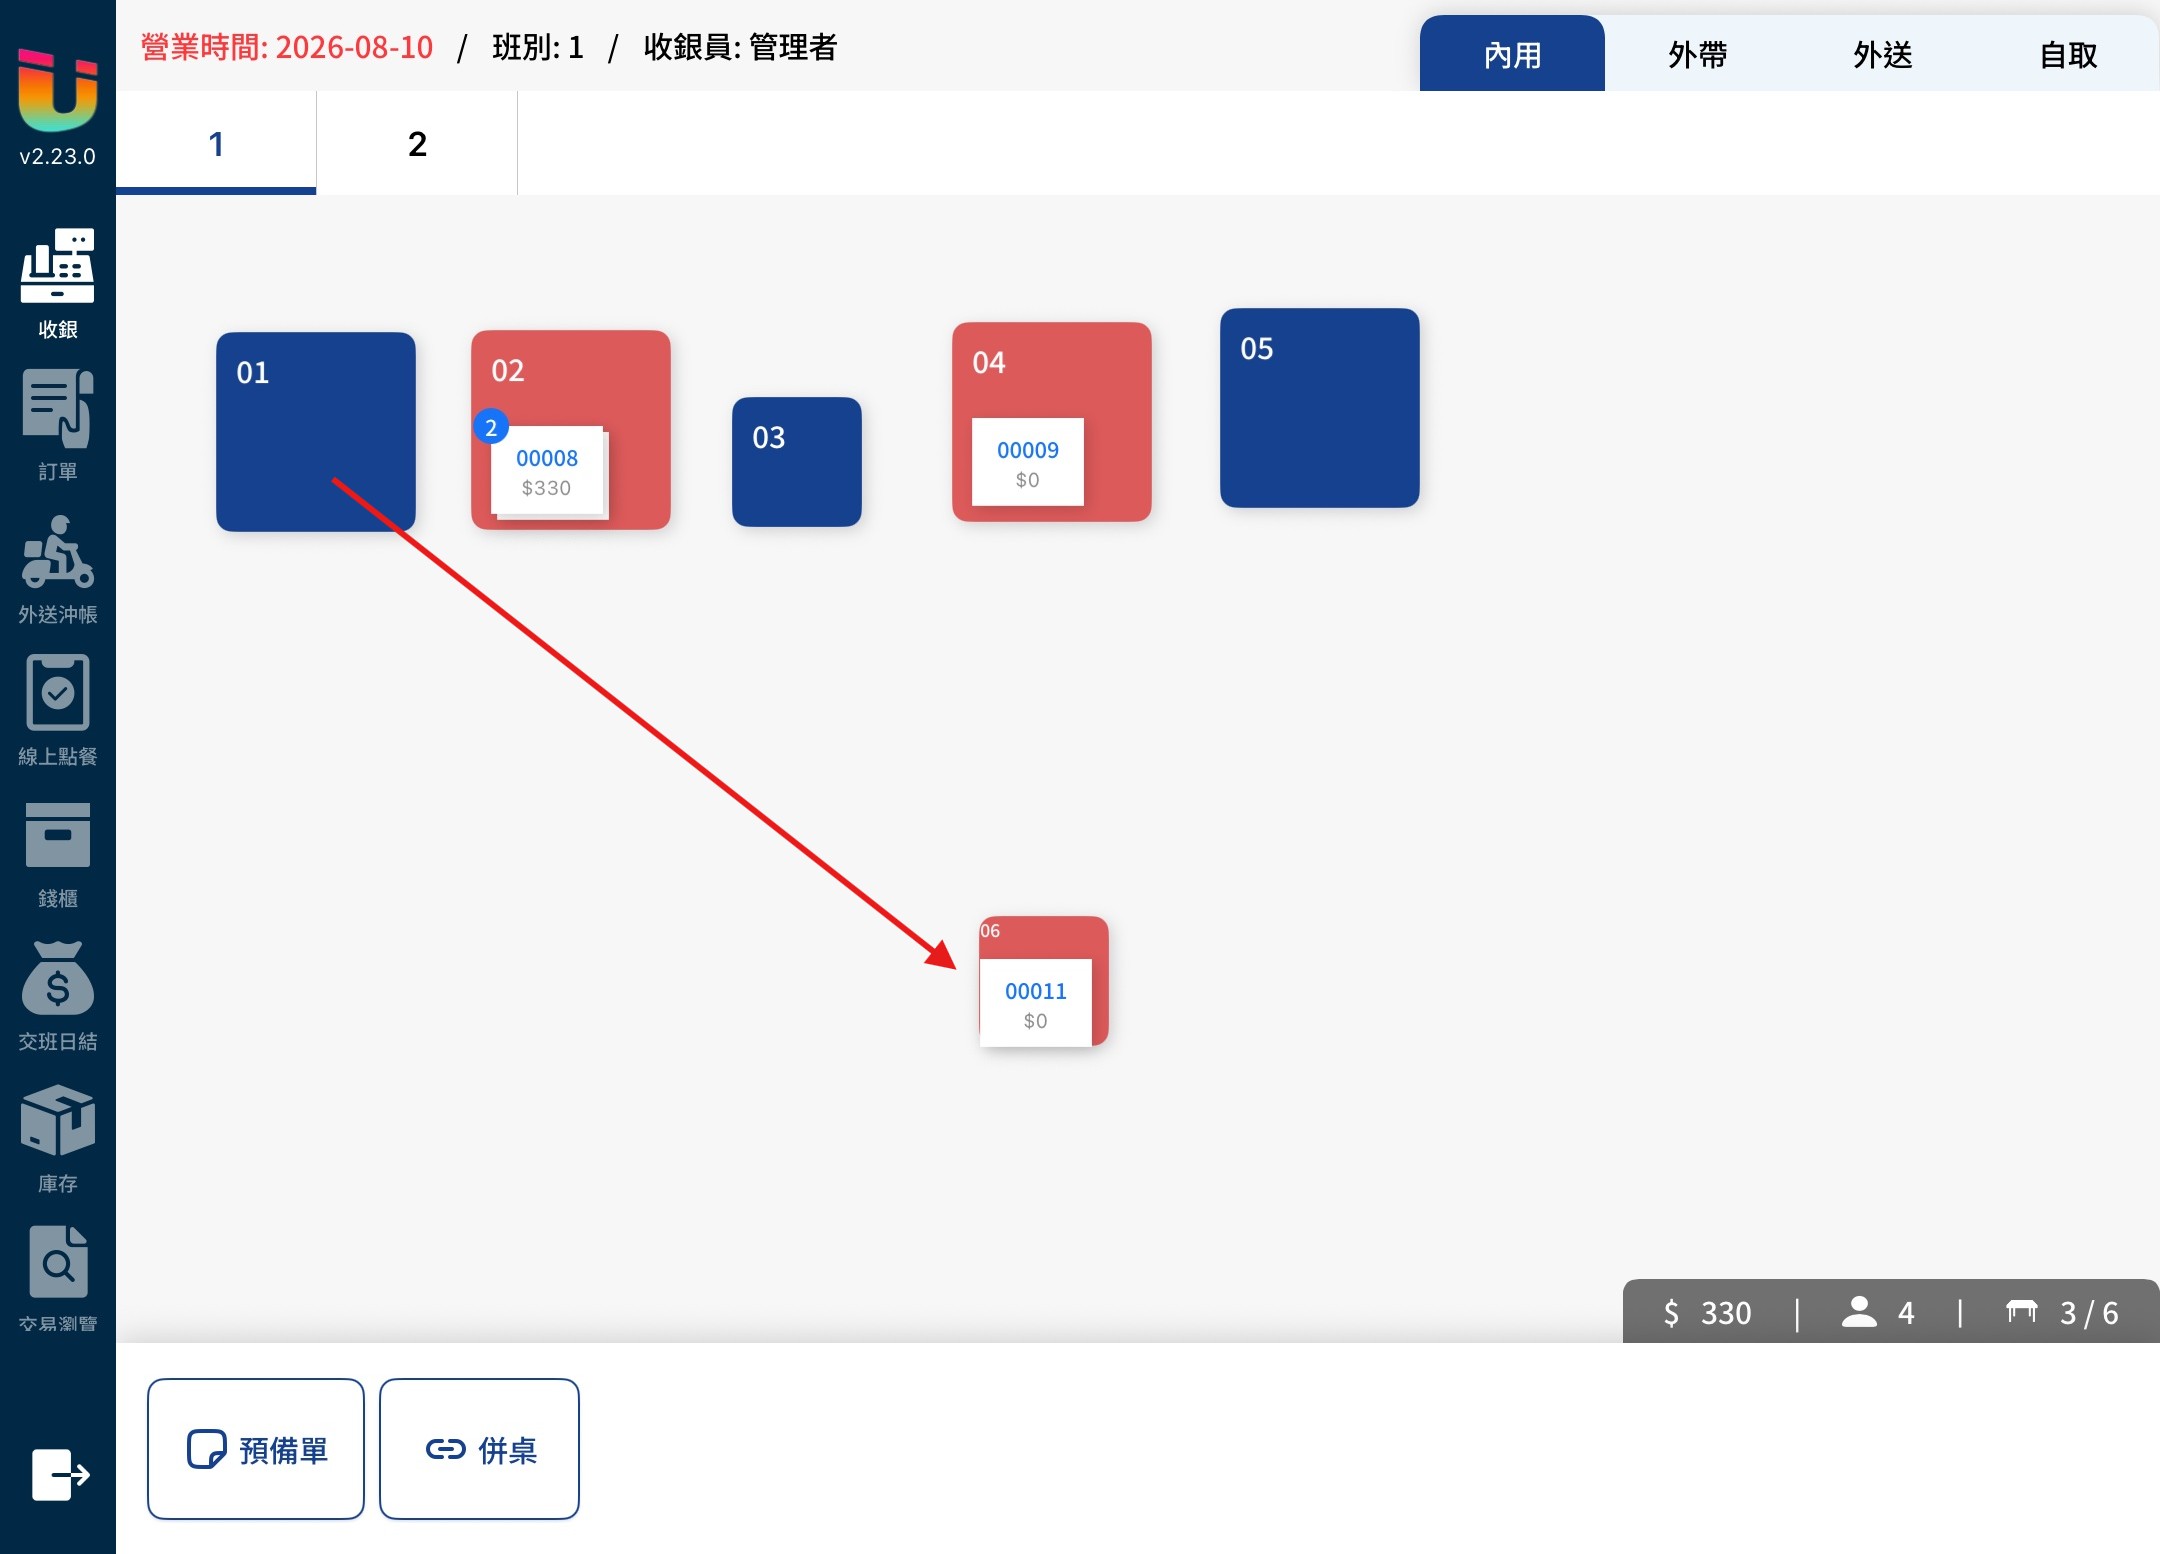Switch to floor area tab 2

pyautogui.click(x=417, y=144)
